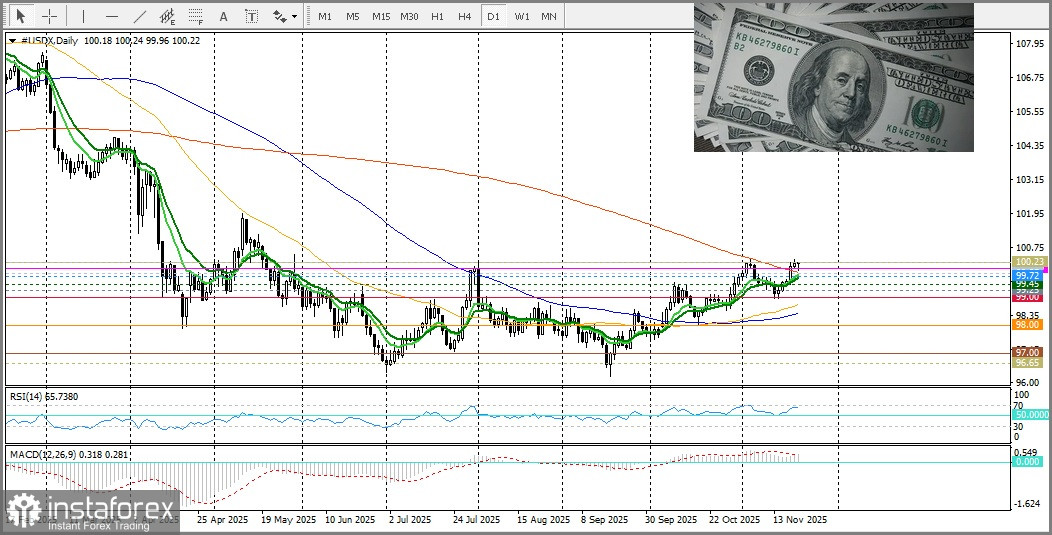This screenshot has height=535, width=1052.
Task: Click the RSI(14) 55.7380 indicator label
Action: (x=44, y=397)
